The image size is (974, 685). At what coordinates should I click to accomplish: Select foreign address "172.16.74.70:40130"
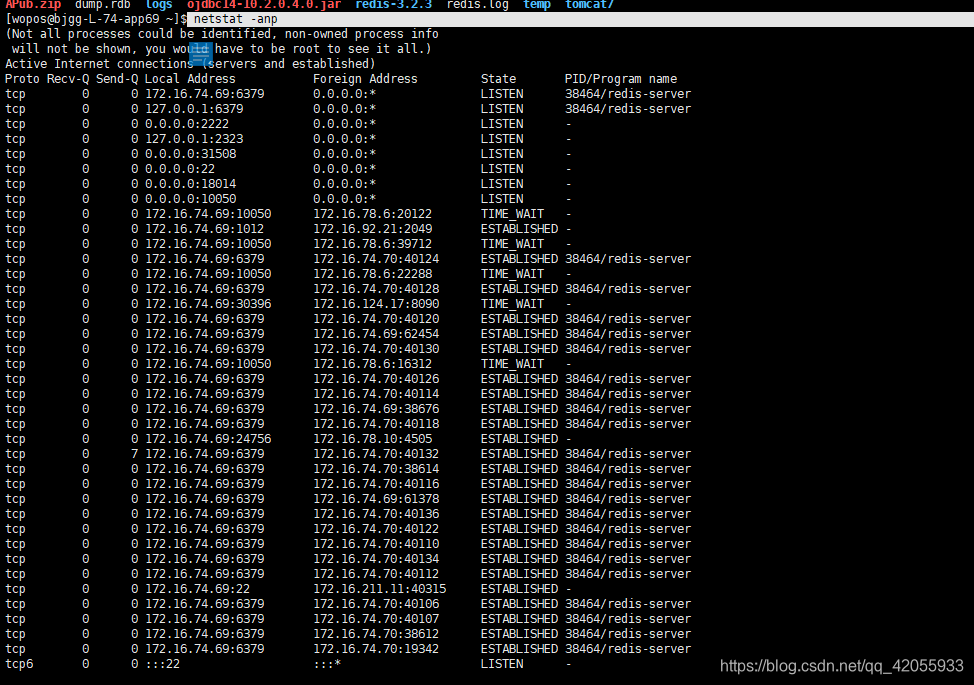click(376, 349)
